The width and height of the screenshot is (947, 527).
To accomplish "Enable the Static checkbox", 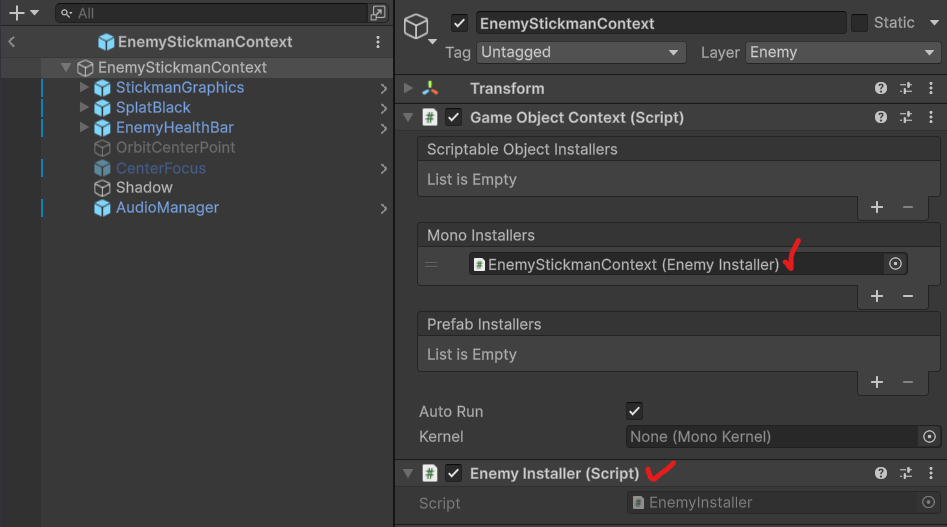I will (859, 23).
